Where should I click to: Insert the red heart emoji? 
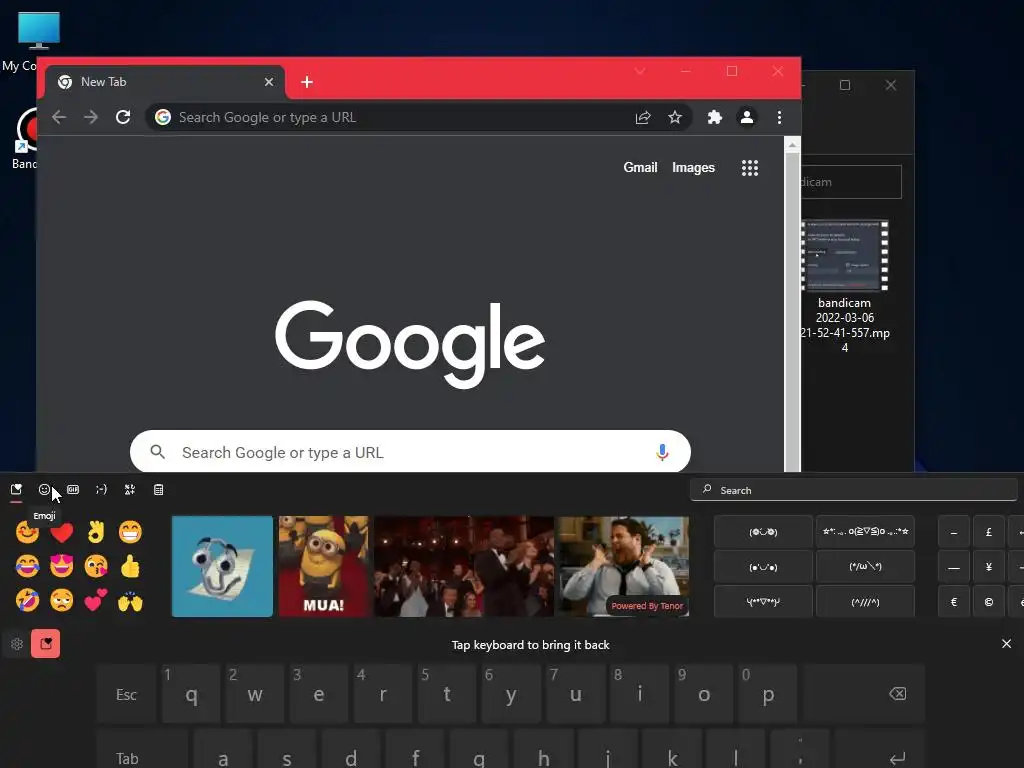click(61, 533)
